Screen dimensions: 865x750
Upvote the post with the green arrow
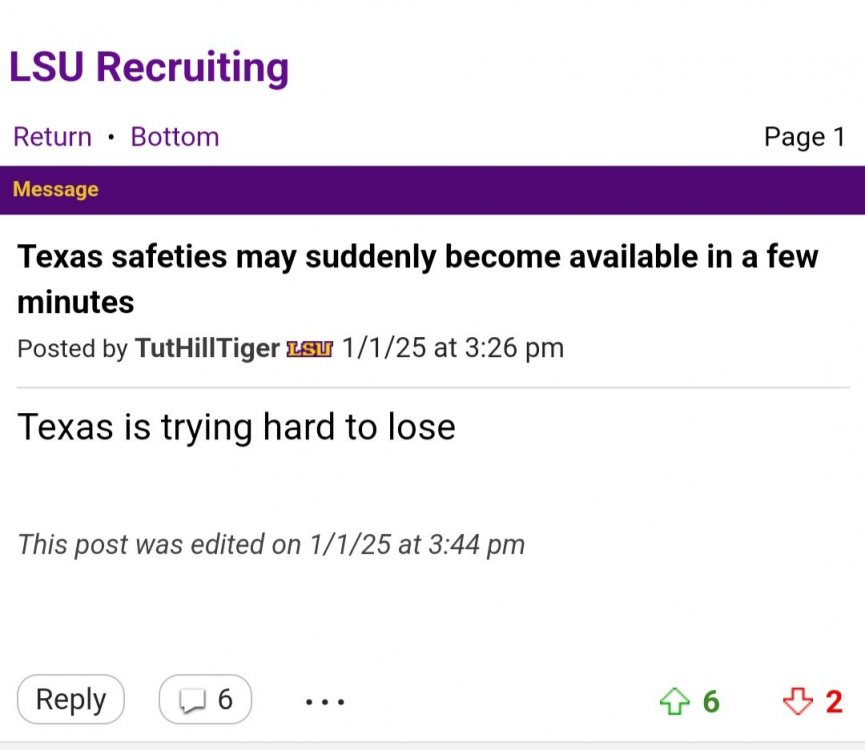coord(677,700)
